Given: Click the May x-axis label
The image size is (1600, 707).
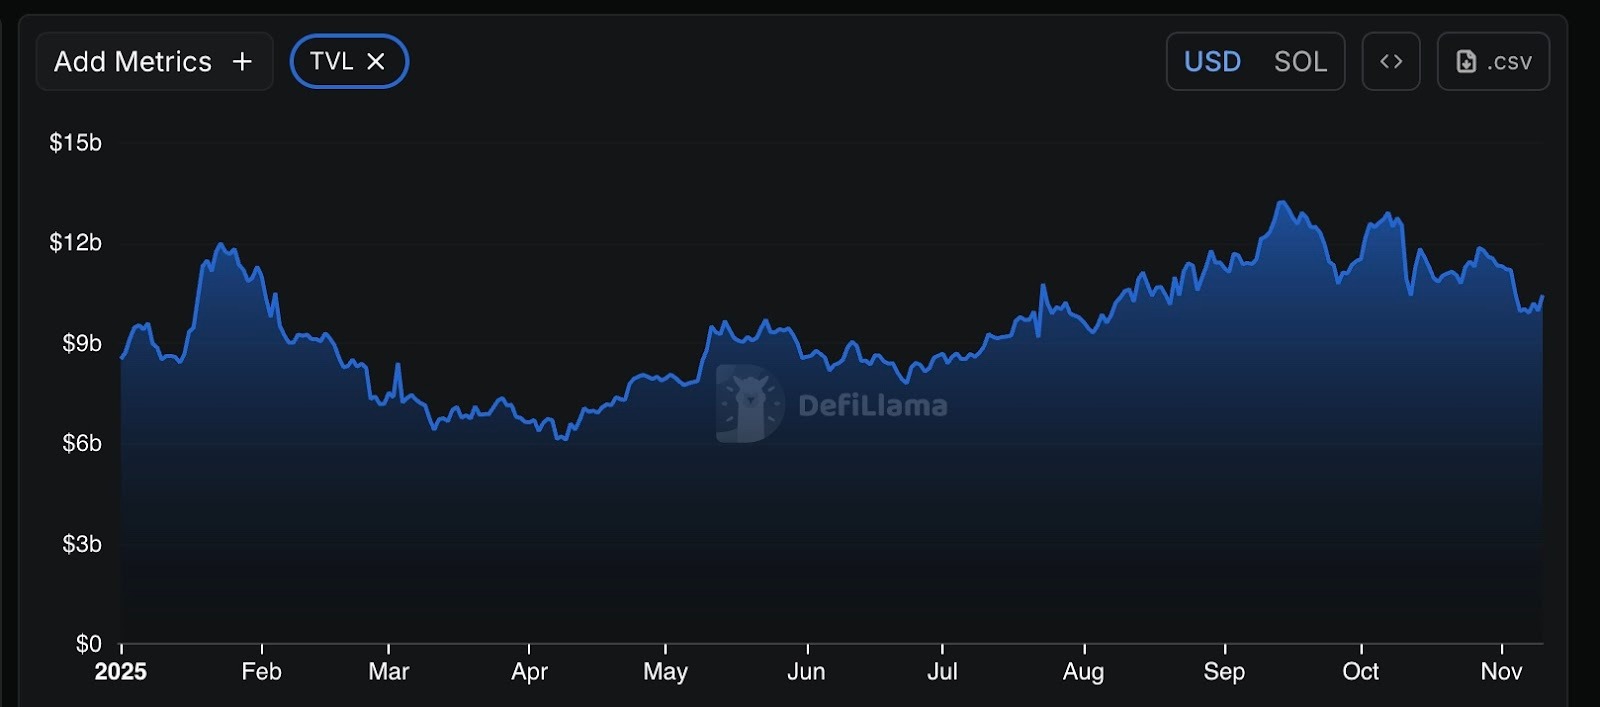Looking at the screenshot, I should point(665,672).
